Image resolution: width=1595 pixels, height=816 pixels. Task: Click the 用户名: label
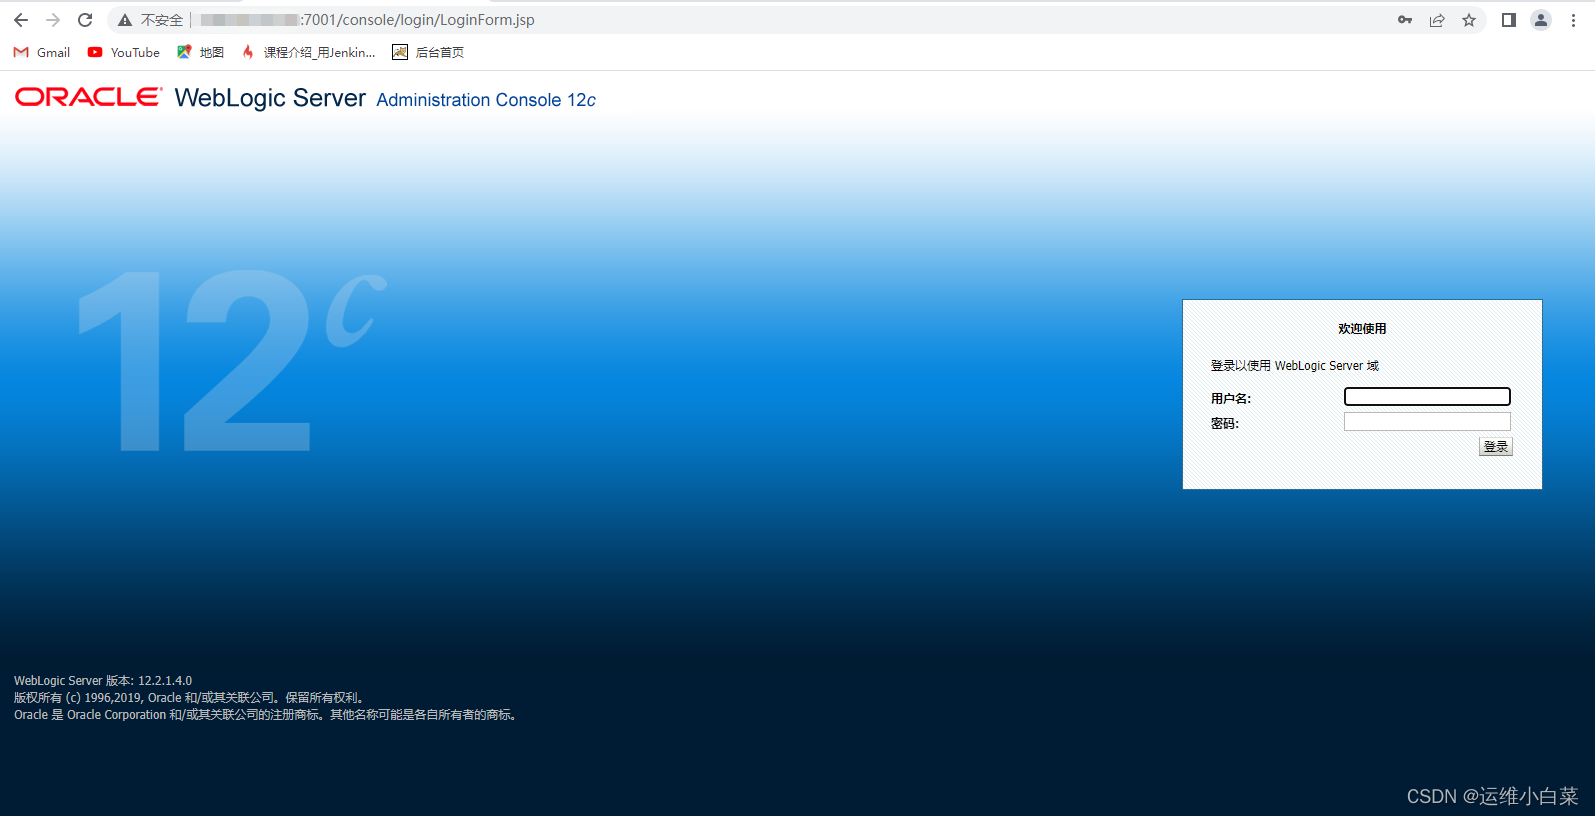point(1231,398)
